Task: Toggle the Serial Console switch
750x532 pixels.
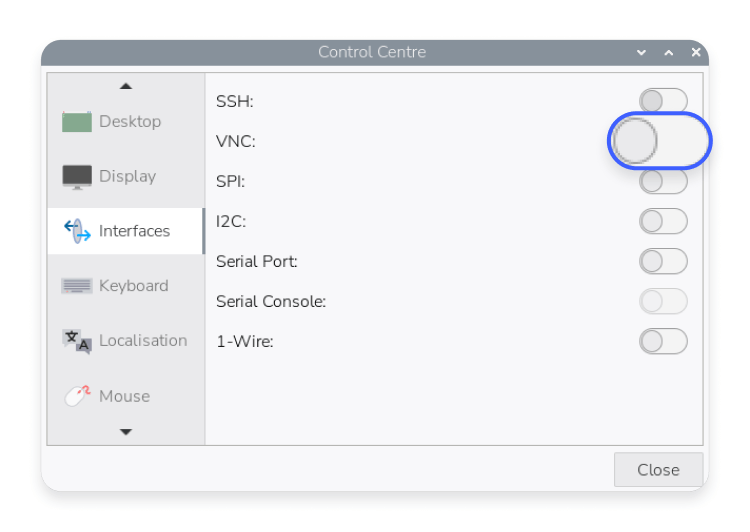Action: coord(663,301)
